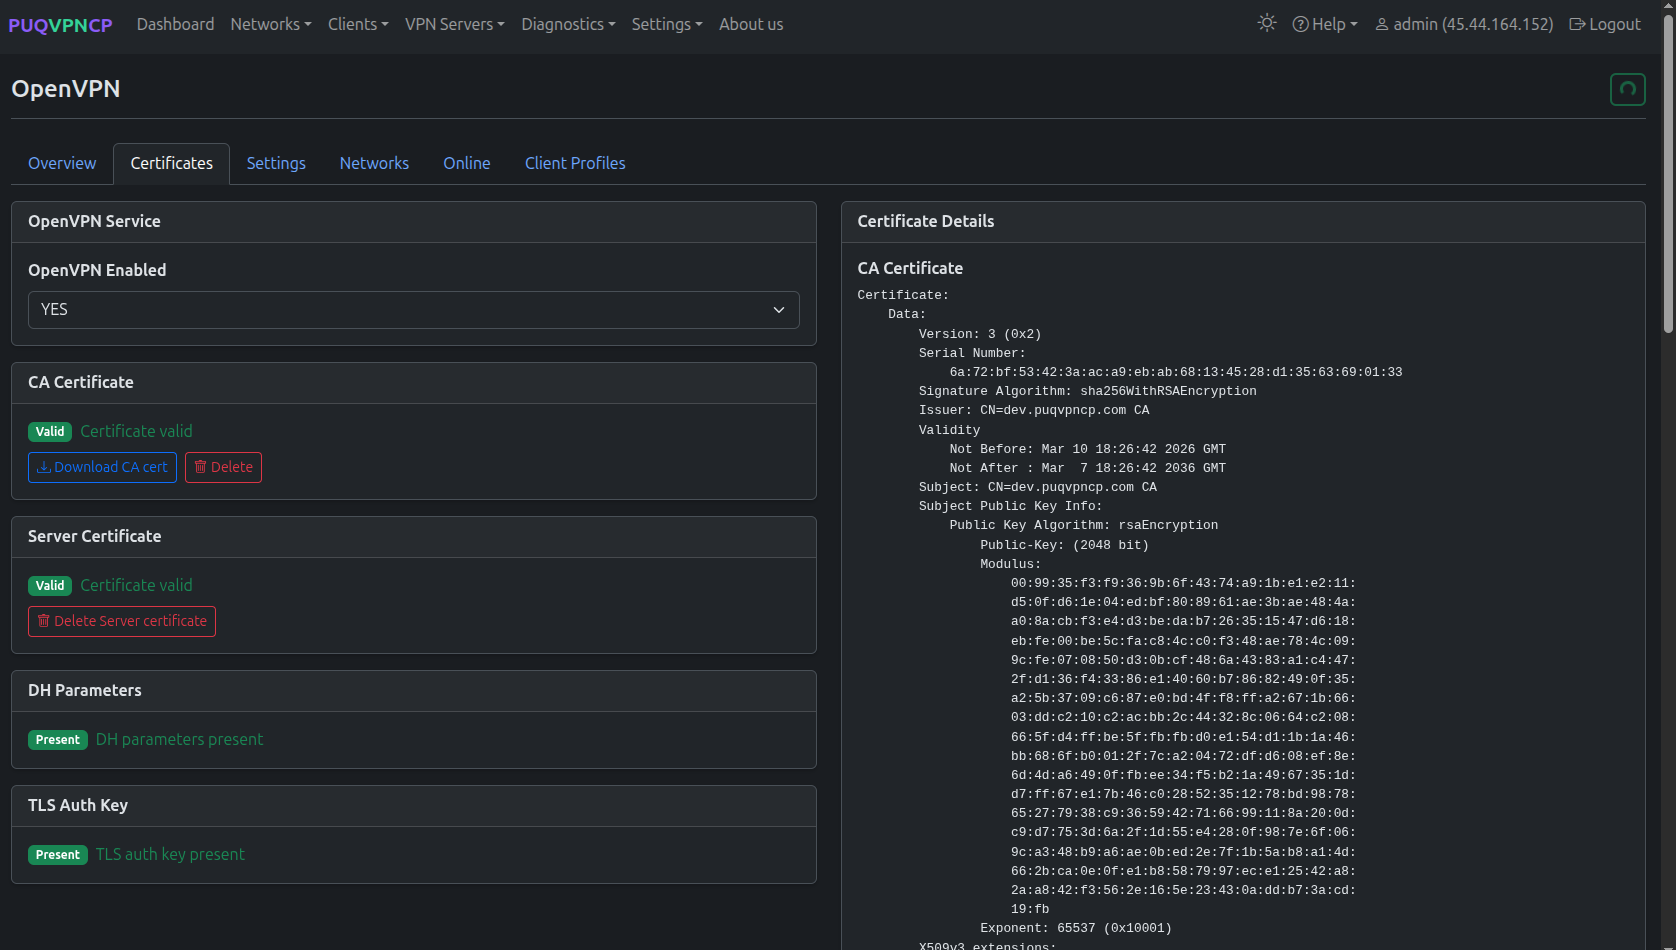Switch to the Online tab

pyautogui.click(x=467, y=163)
